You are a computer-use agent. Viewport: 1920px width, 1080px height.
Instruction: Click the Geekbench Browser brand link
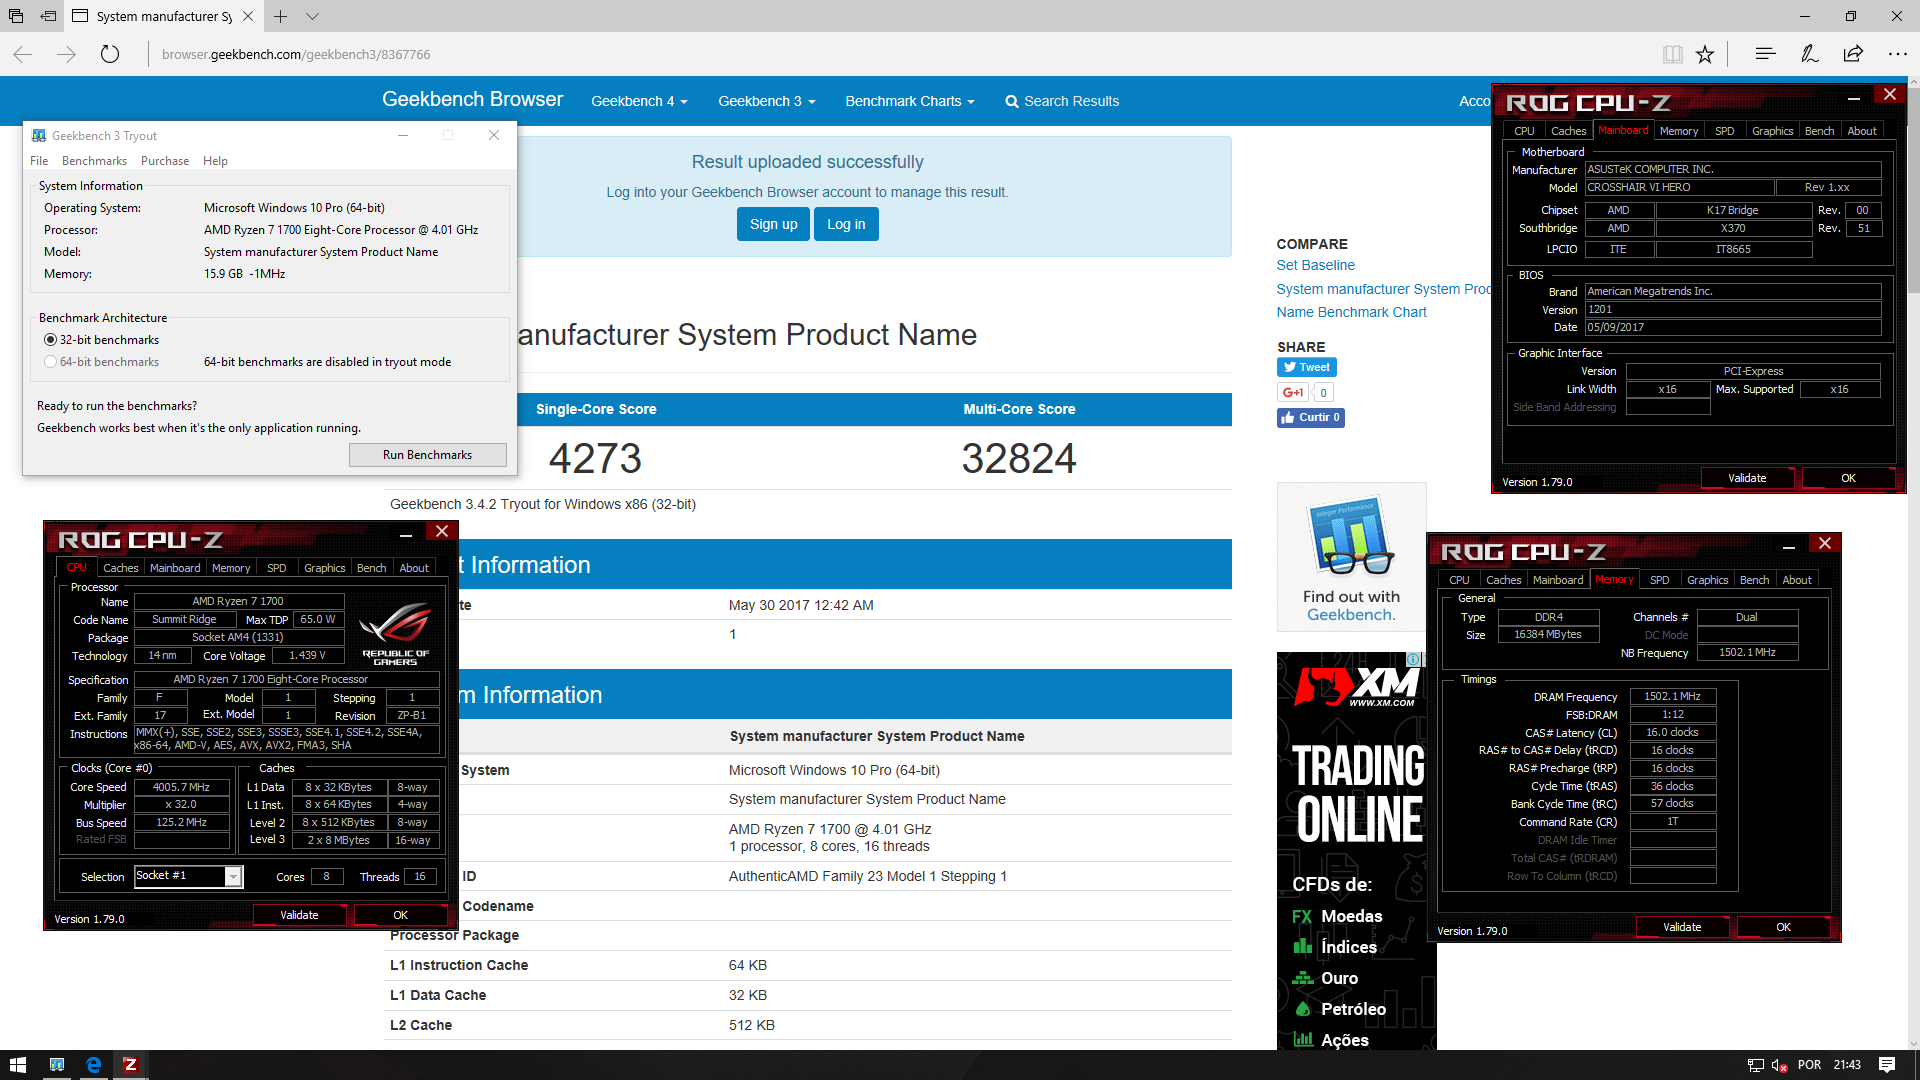[x=472, y=99]
